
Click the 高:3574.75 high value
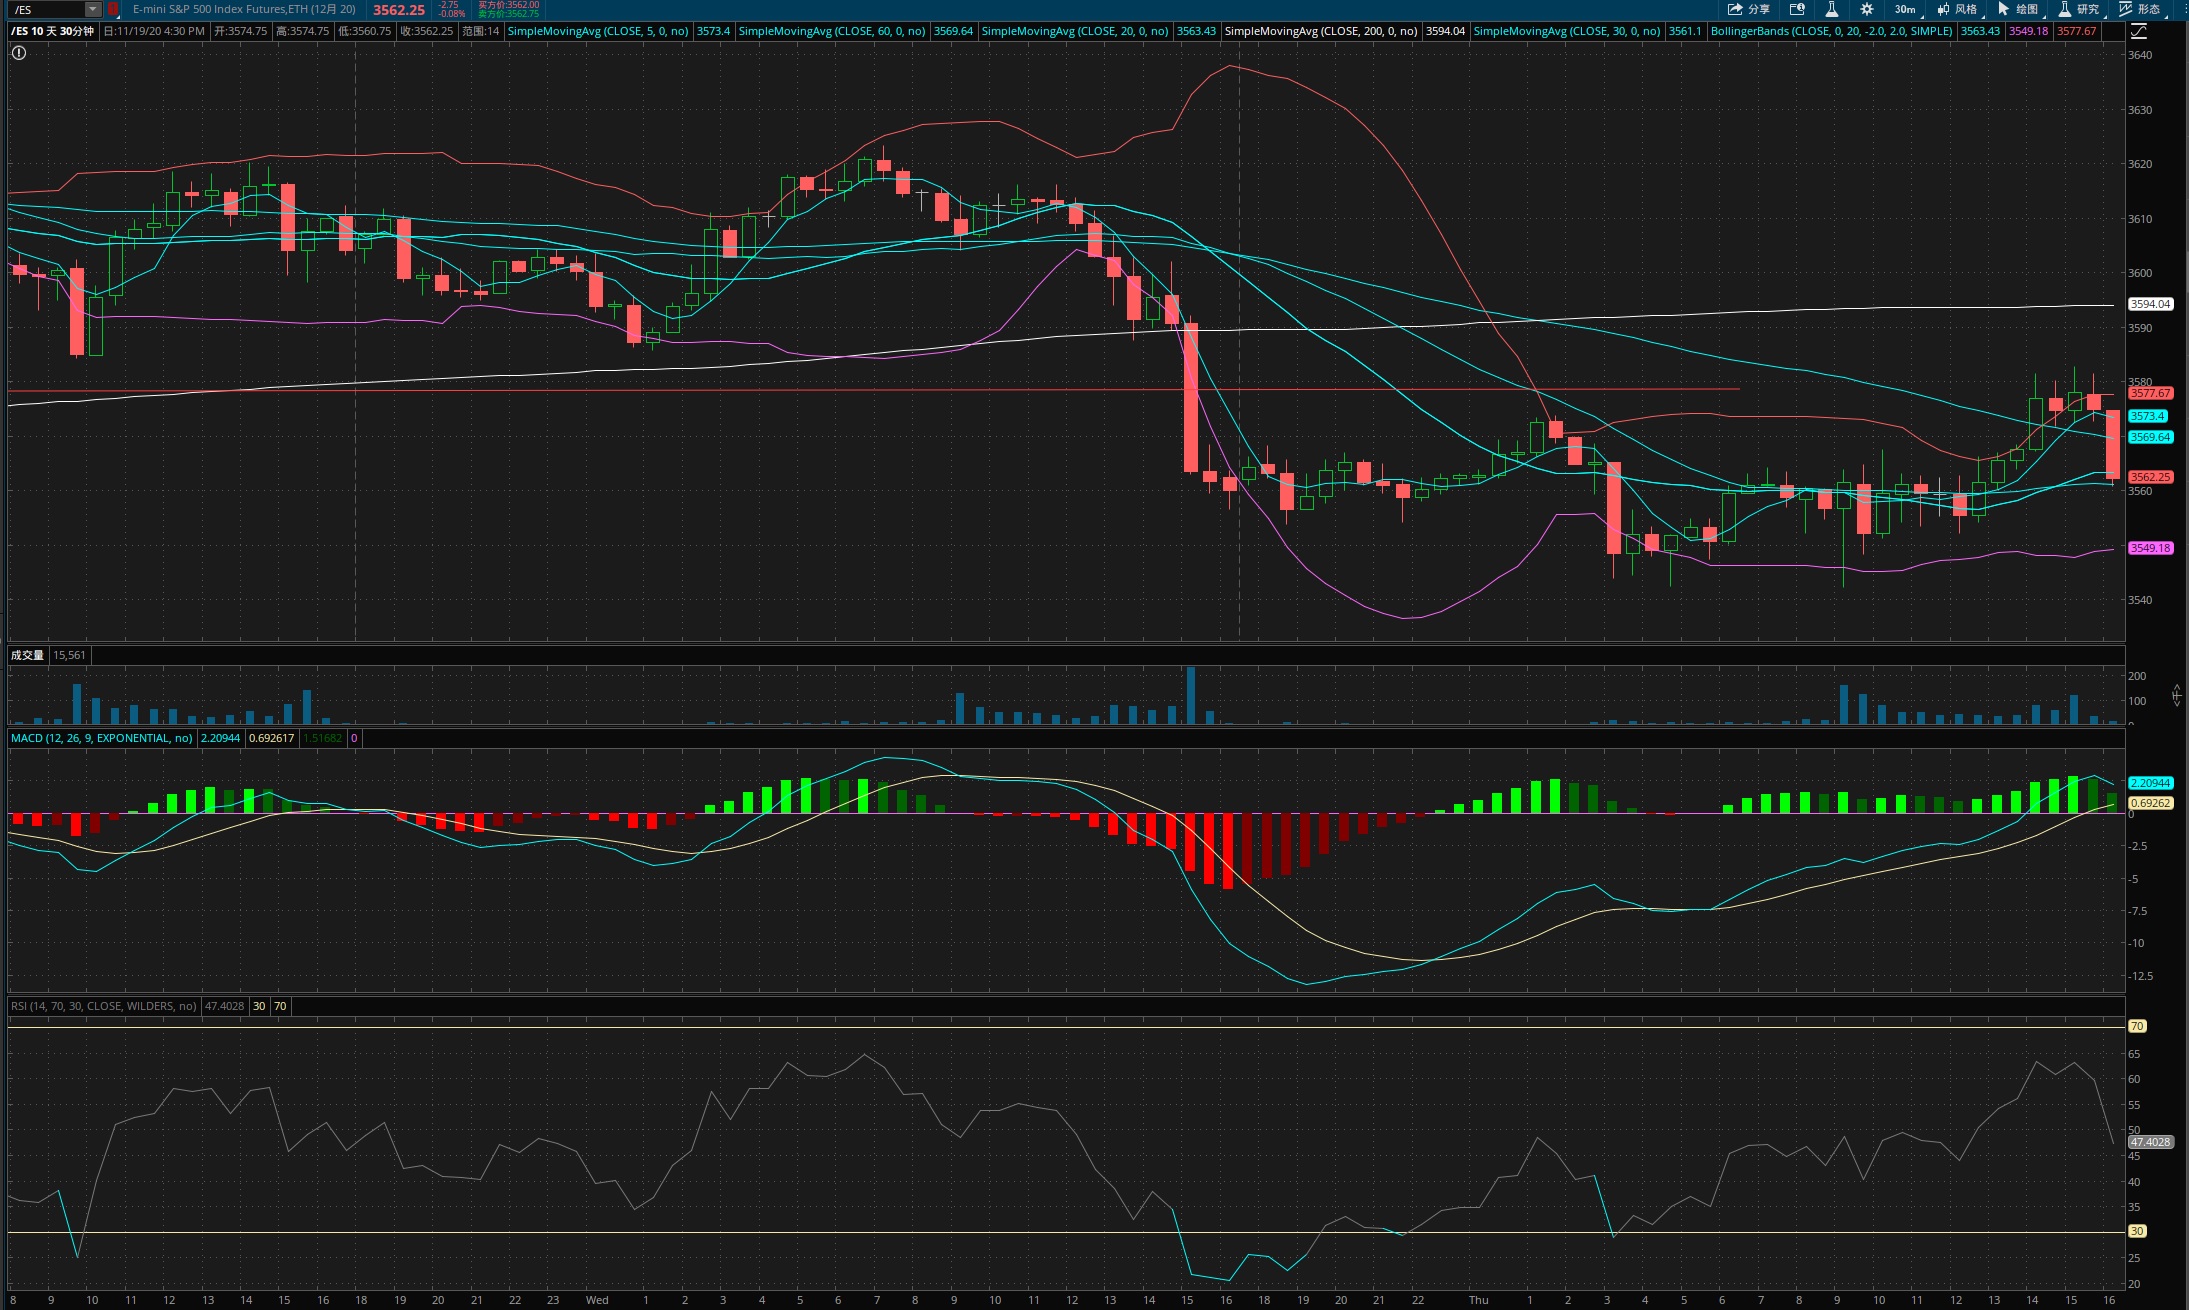point(302,31)
